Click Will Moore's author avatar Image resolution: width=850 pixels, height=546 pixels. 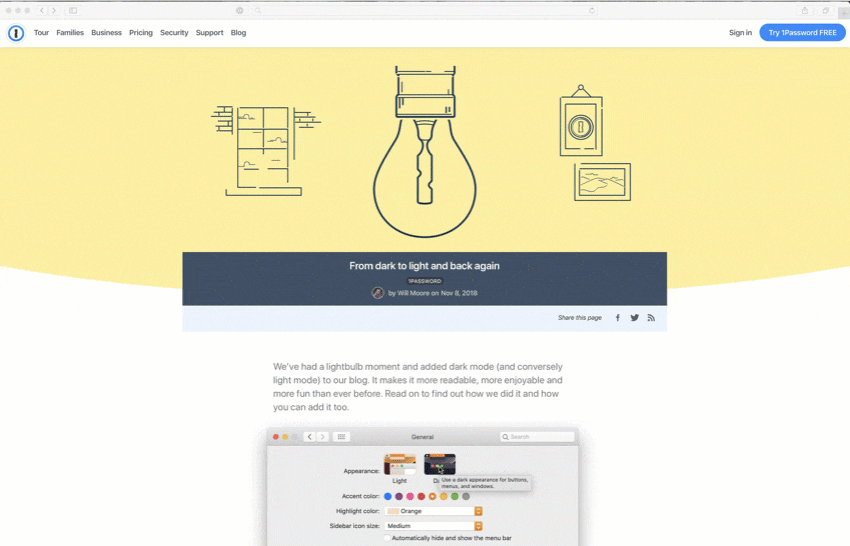point(378,293)
